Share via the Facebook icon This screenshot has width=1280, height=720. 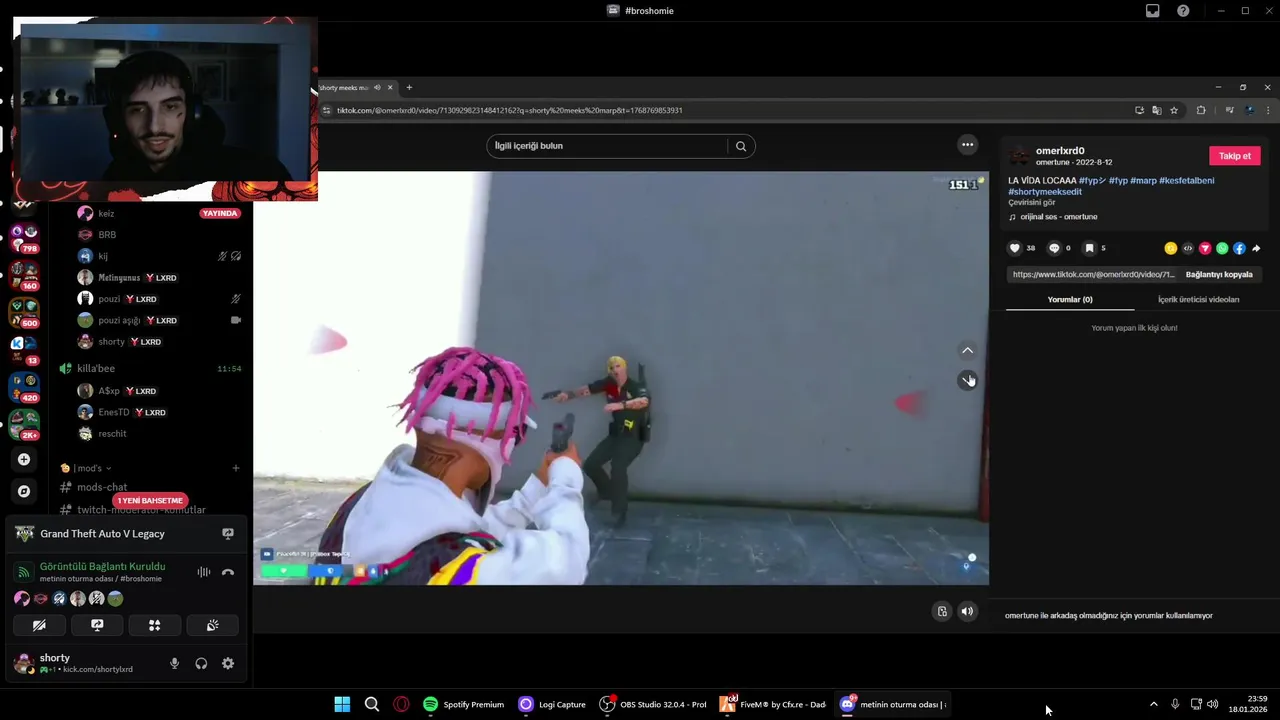pos(1239,248)
